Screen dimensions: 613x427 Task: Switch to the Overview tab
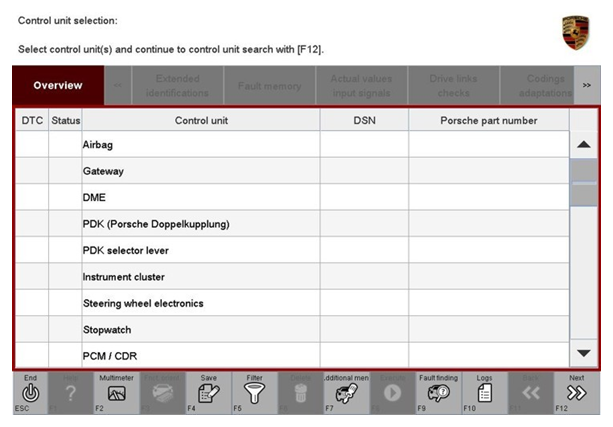tap(57, 85)
